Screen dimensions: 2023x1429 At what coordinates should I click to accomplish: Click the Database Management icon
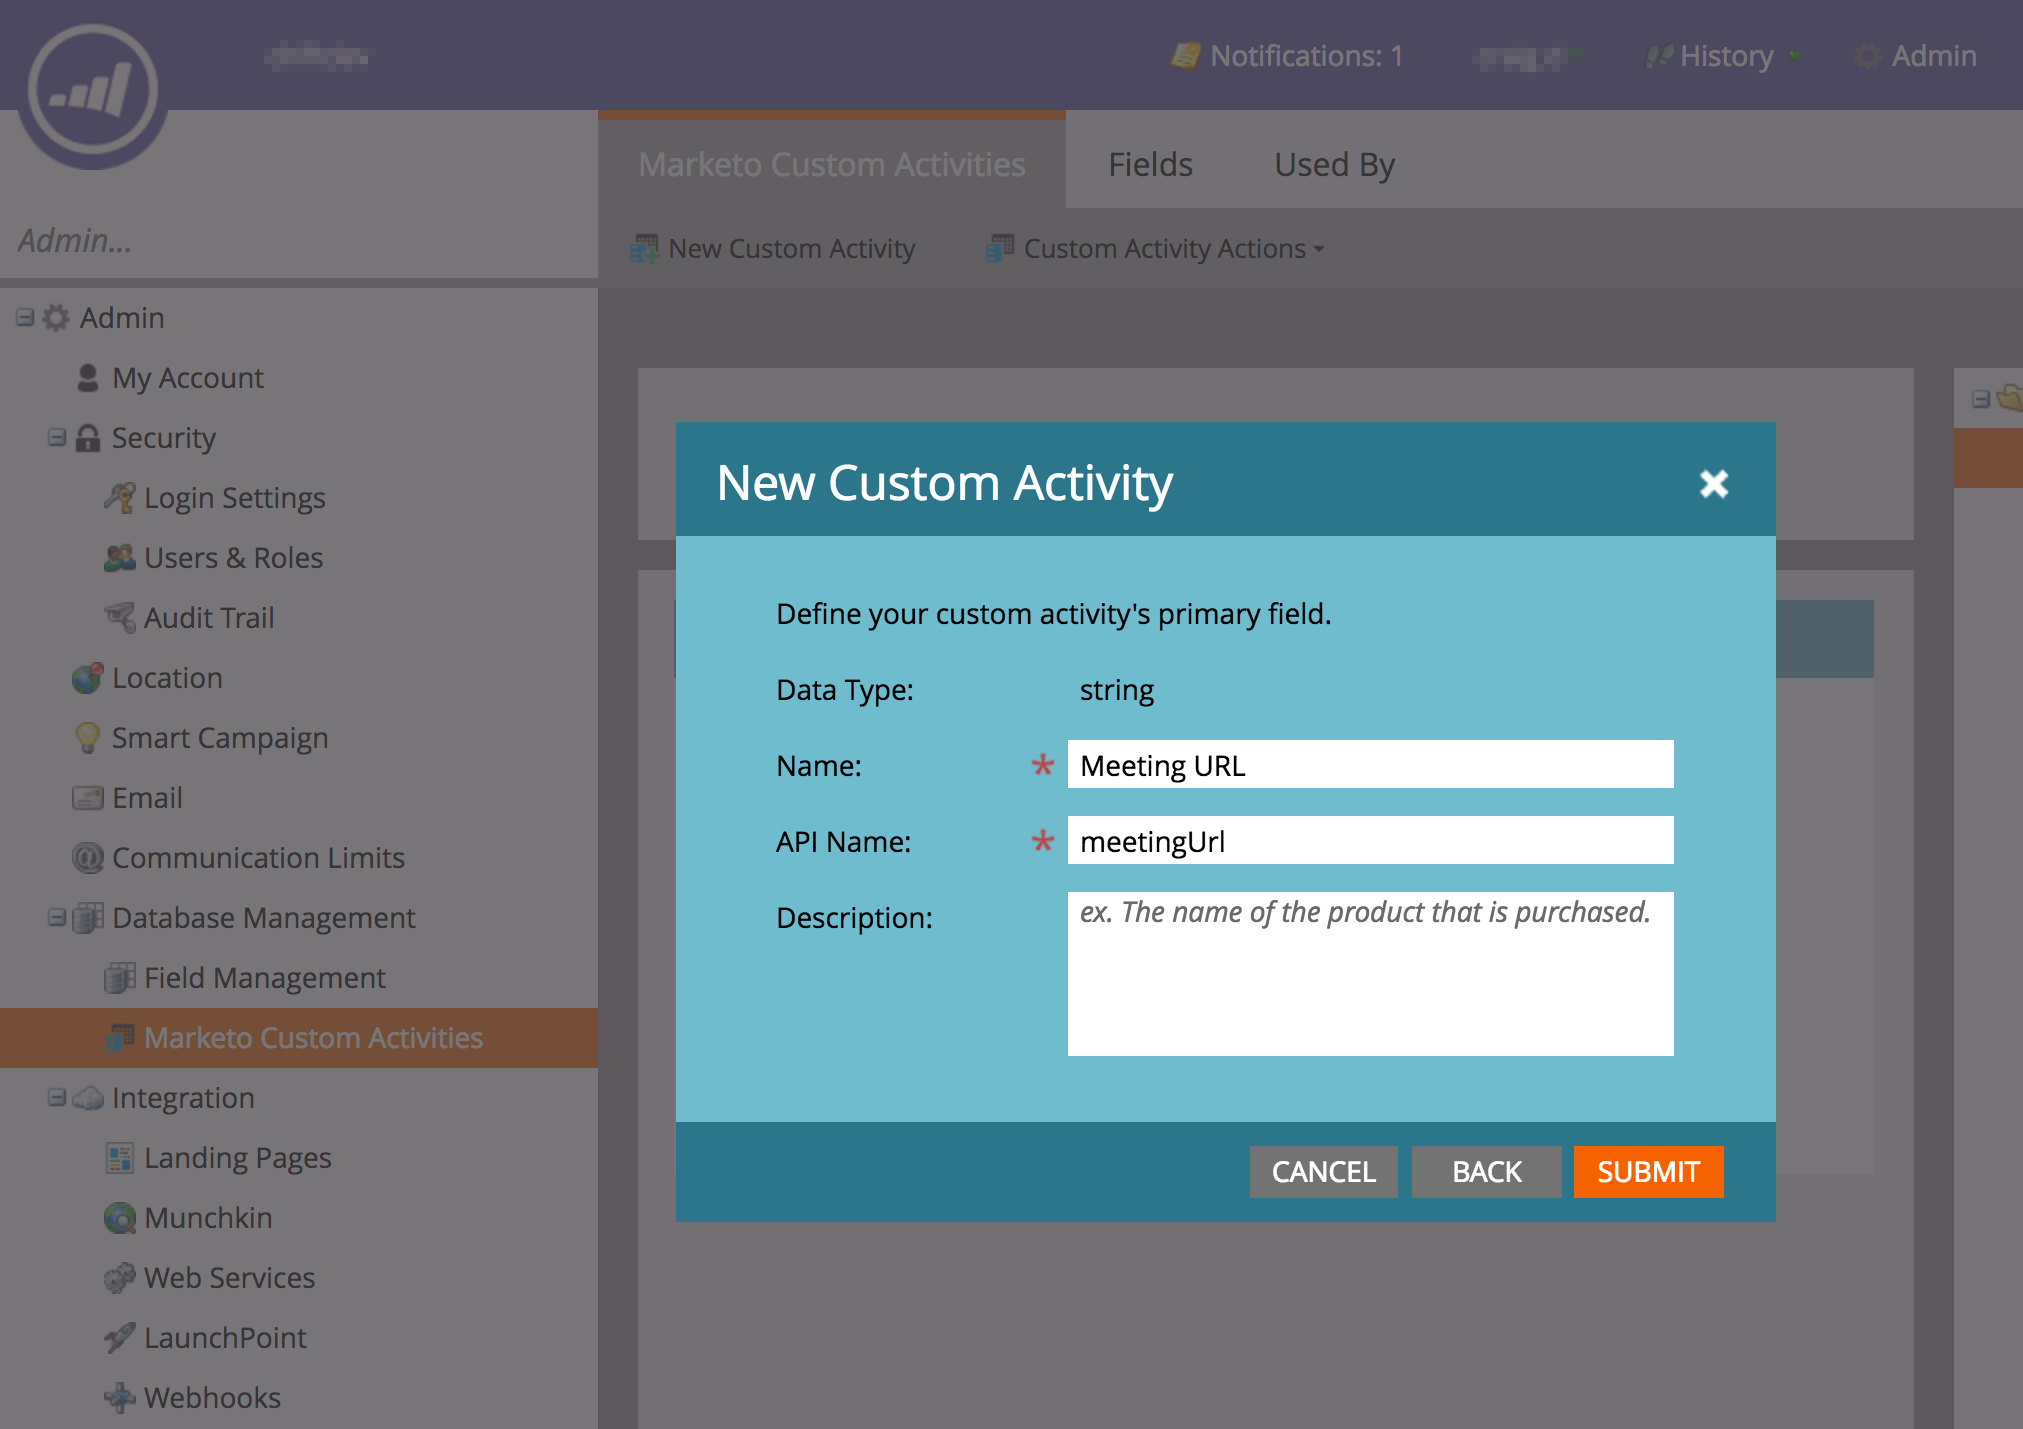[88, 918]
